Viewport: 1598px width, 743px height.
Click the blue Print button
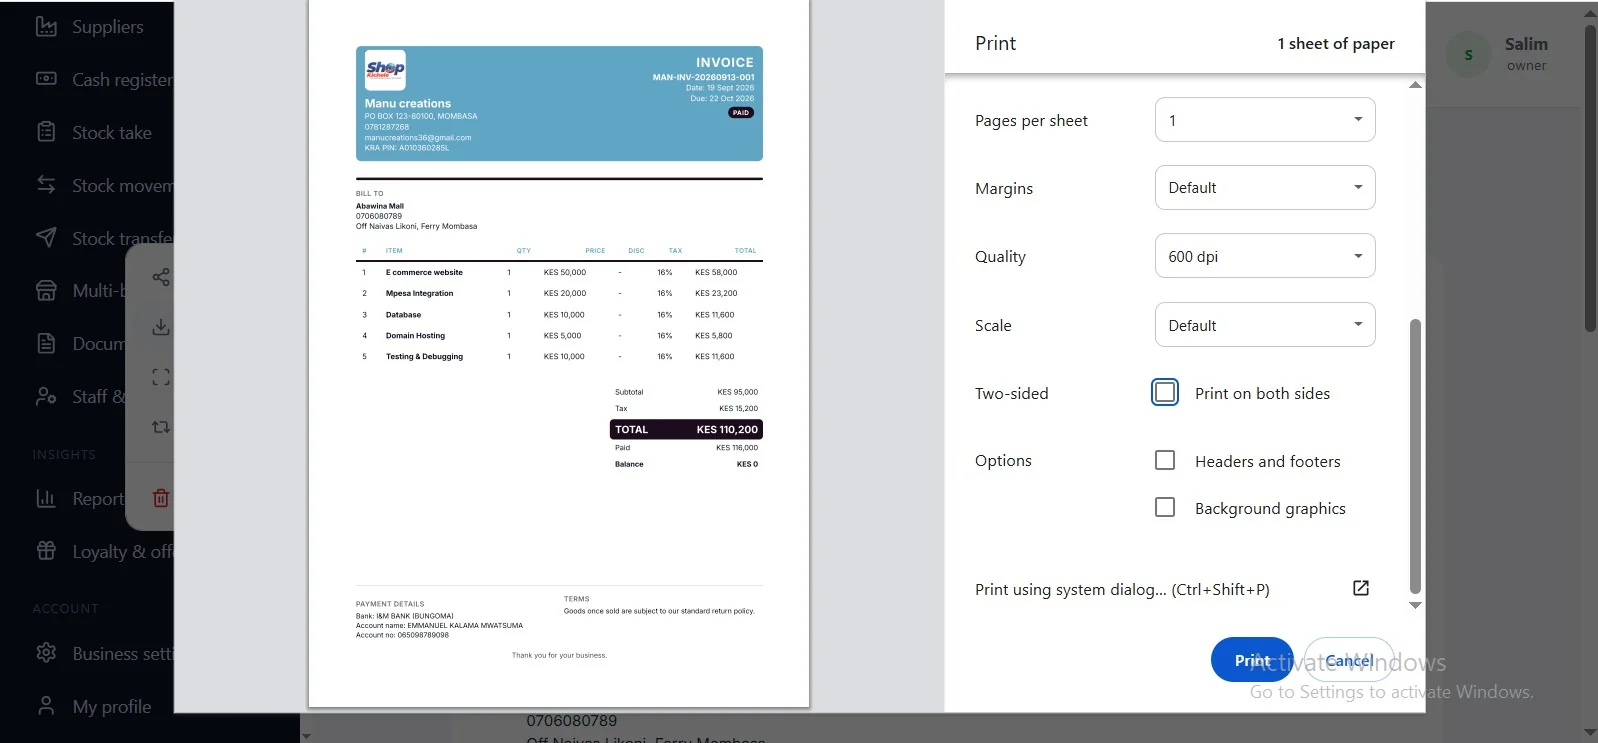pos(1252,660)
